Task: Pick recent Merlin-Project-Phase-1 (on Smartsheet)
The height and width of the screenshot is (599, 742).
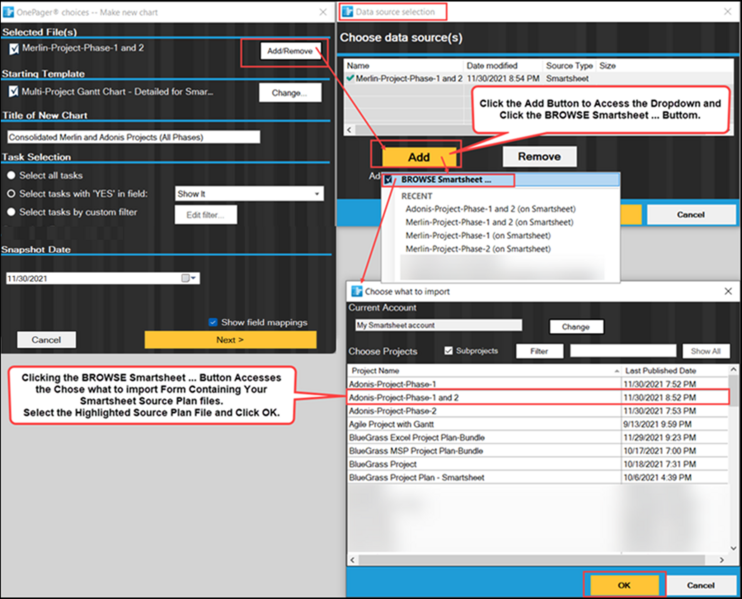Action: [478, 235]
